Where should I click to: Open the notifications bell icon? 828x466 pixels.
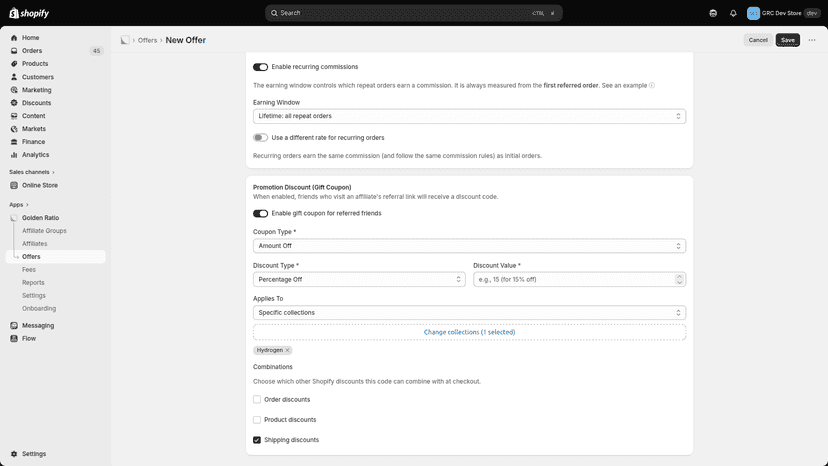pyautogui.click(x=733, y=13)
